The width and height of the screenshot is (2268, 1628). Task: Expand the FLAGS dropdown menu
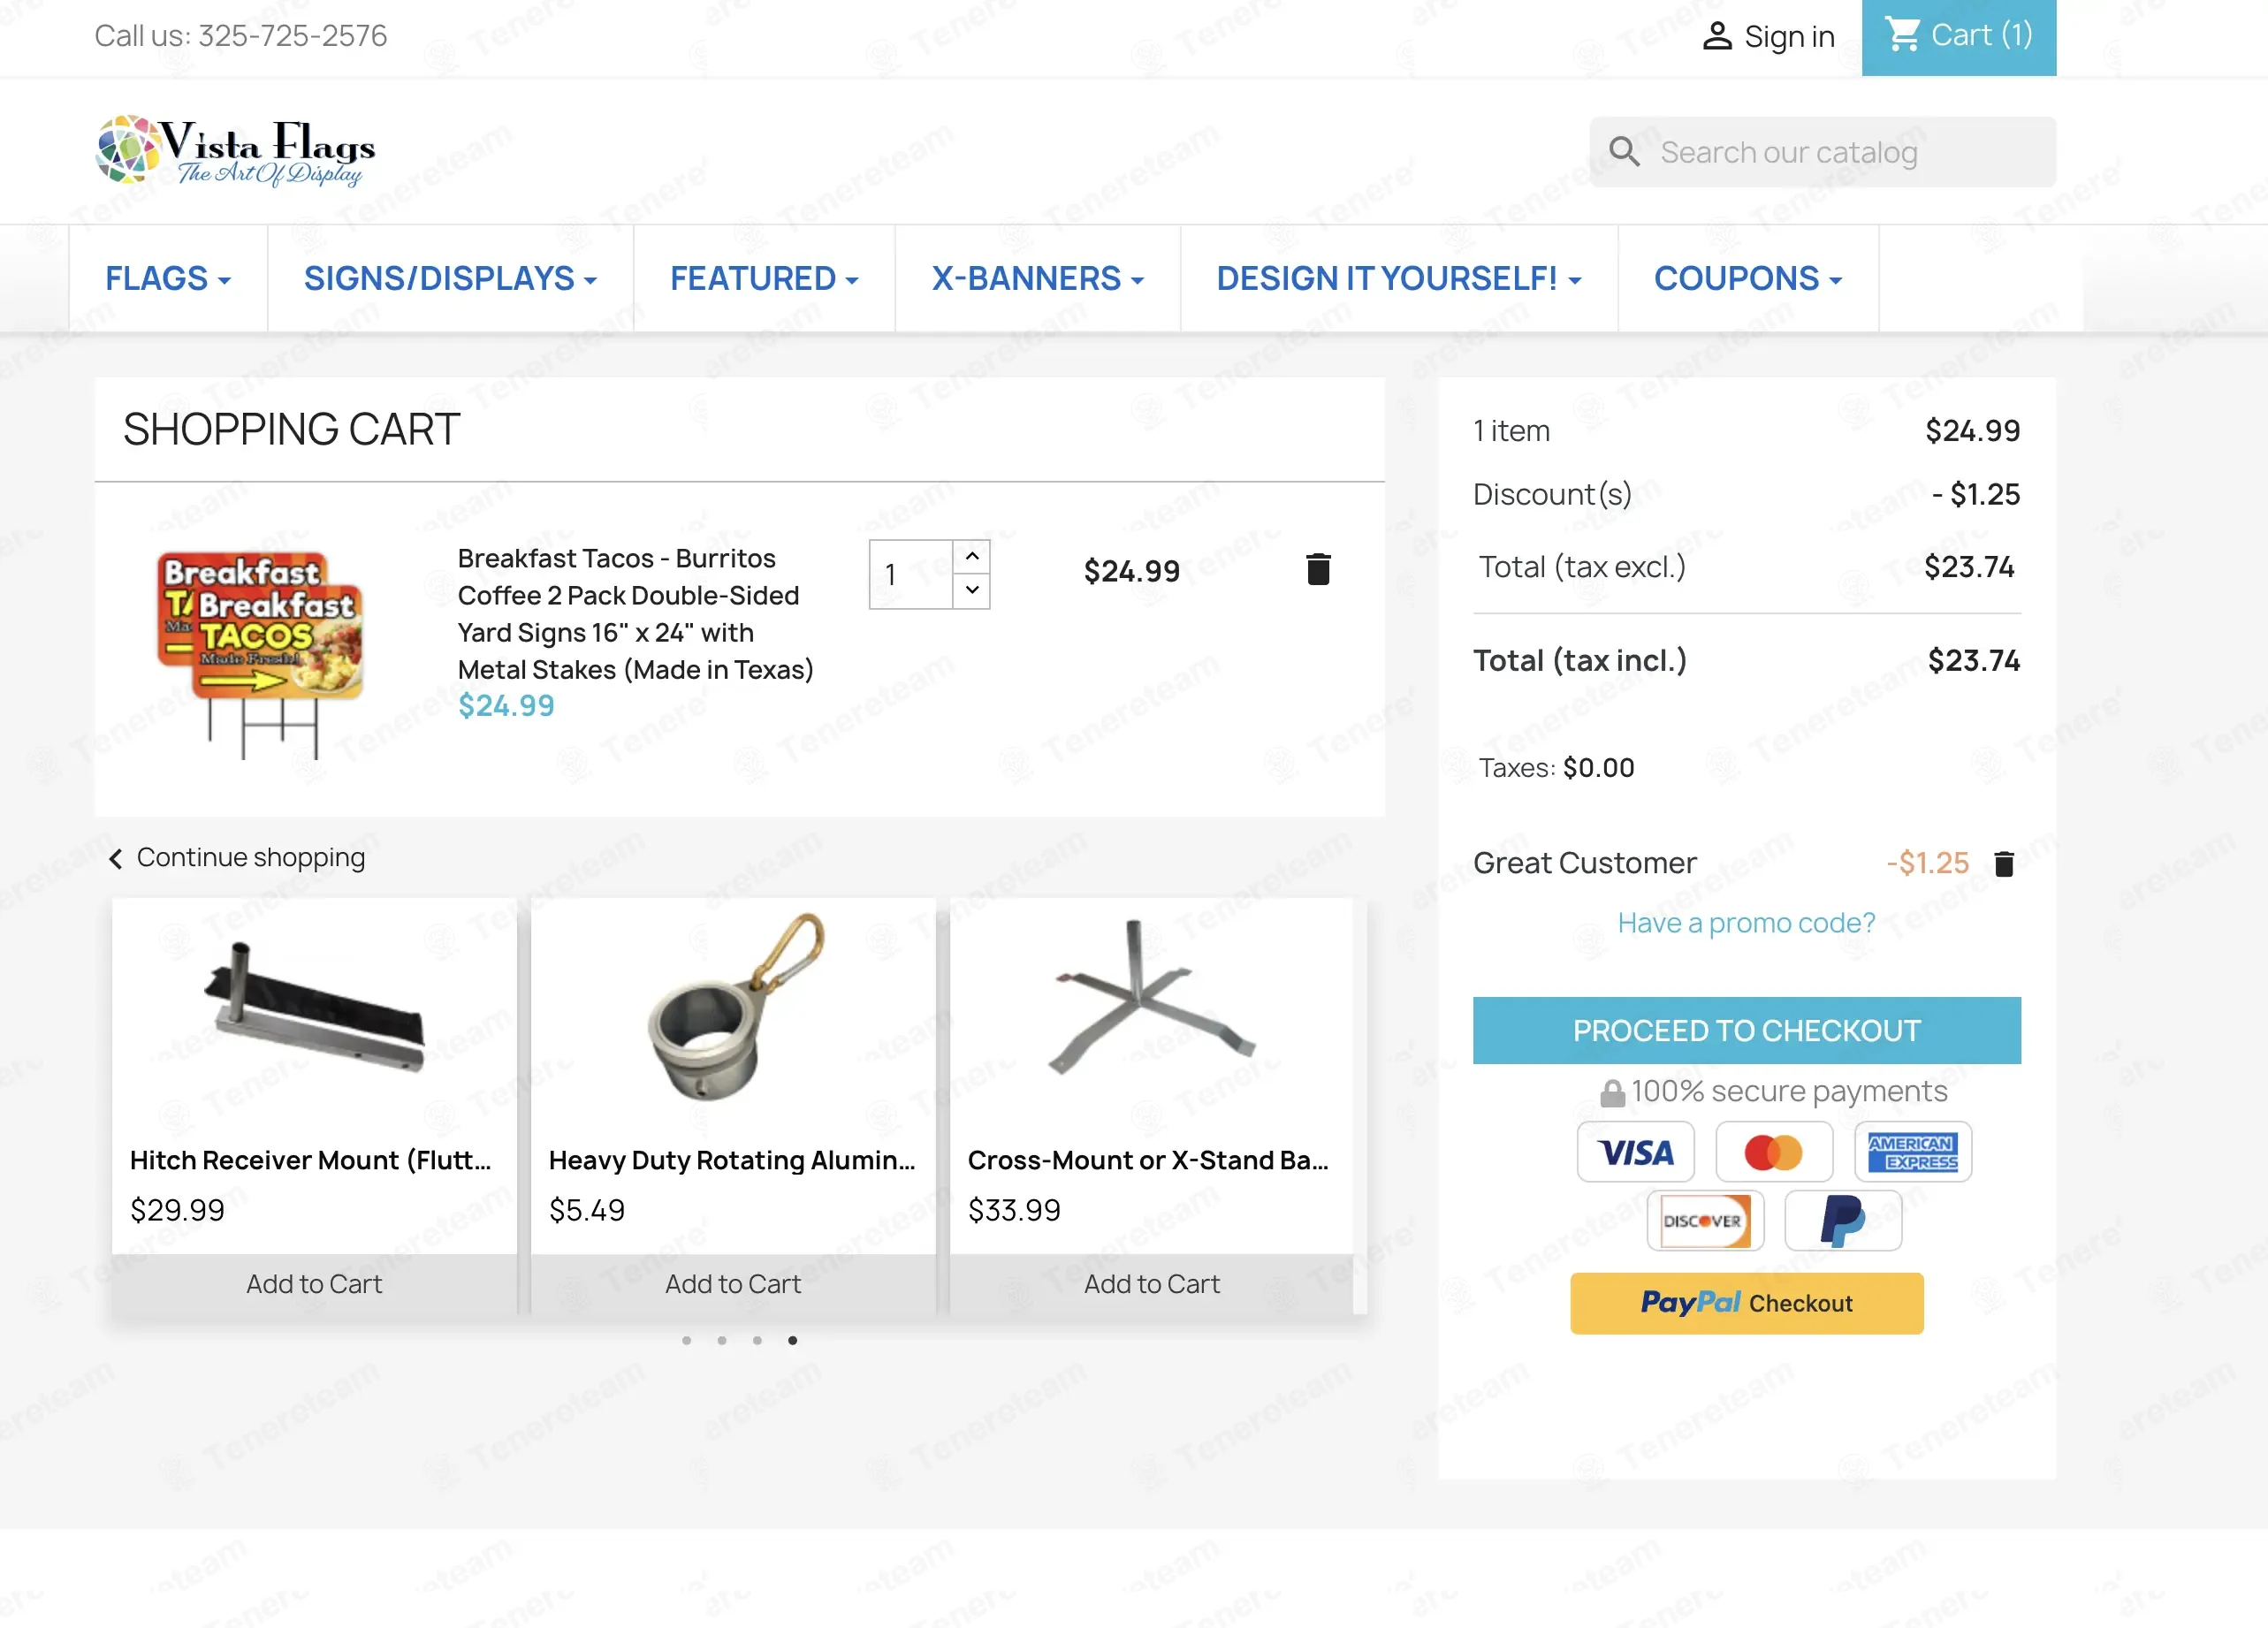click(168, 278)
